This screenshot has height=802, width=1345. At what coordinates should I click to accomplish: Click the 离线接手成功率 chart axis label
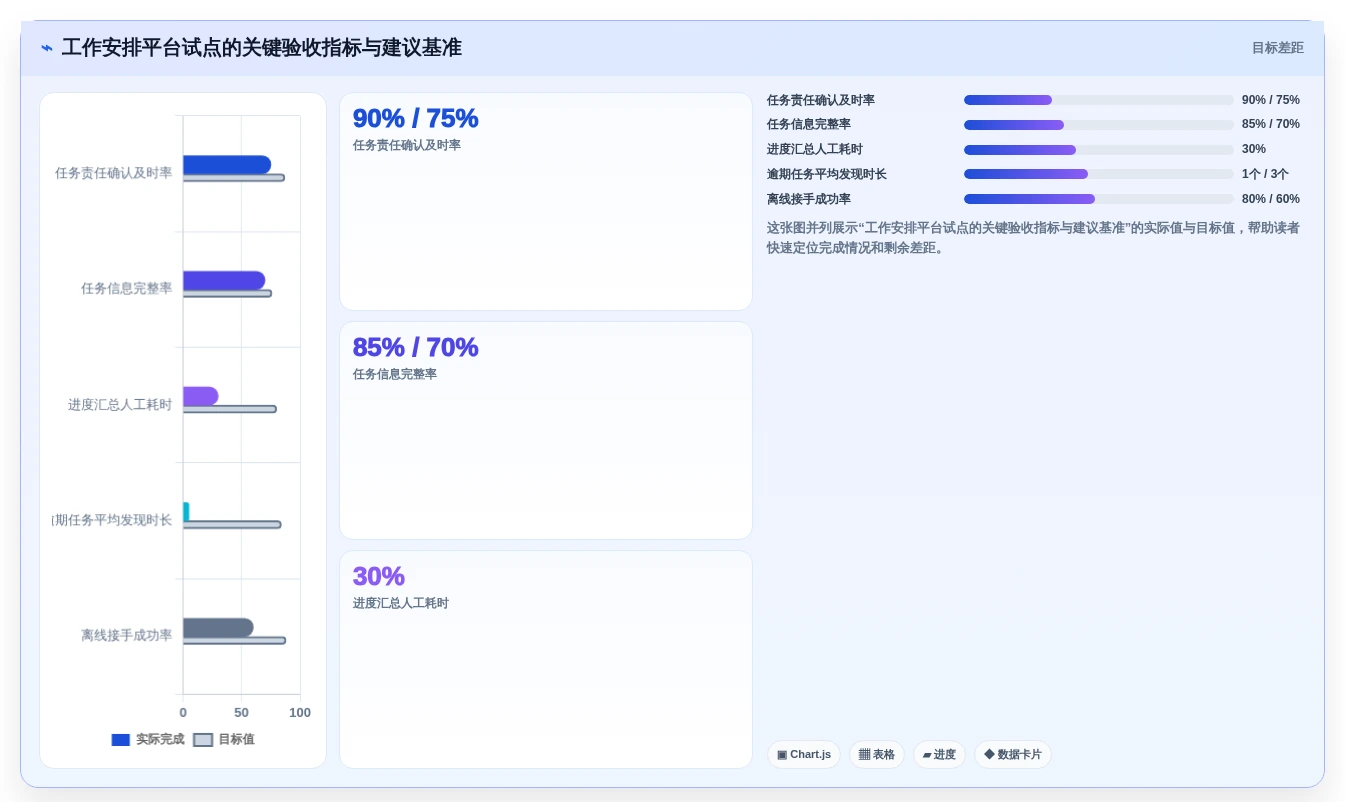click(x=126, y=635)
